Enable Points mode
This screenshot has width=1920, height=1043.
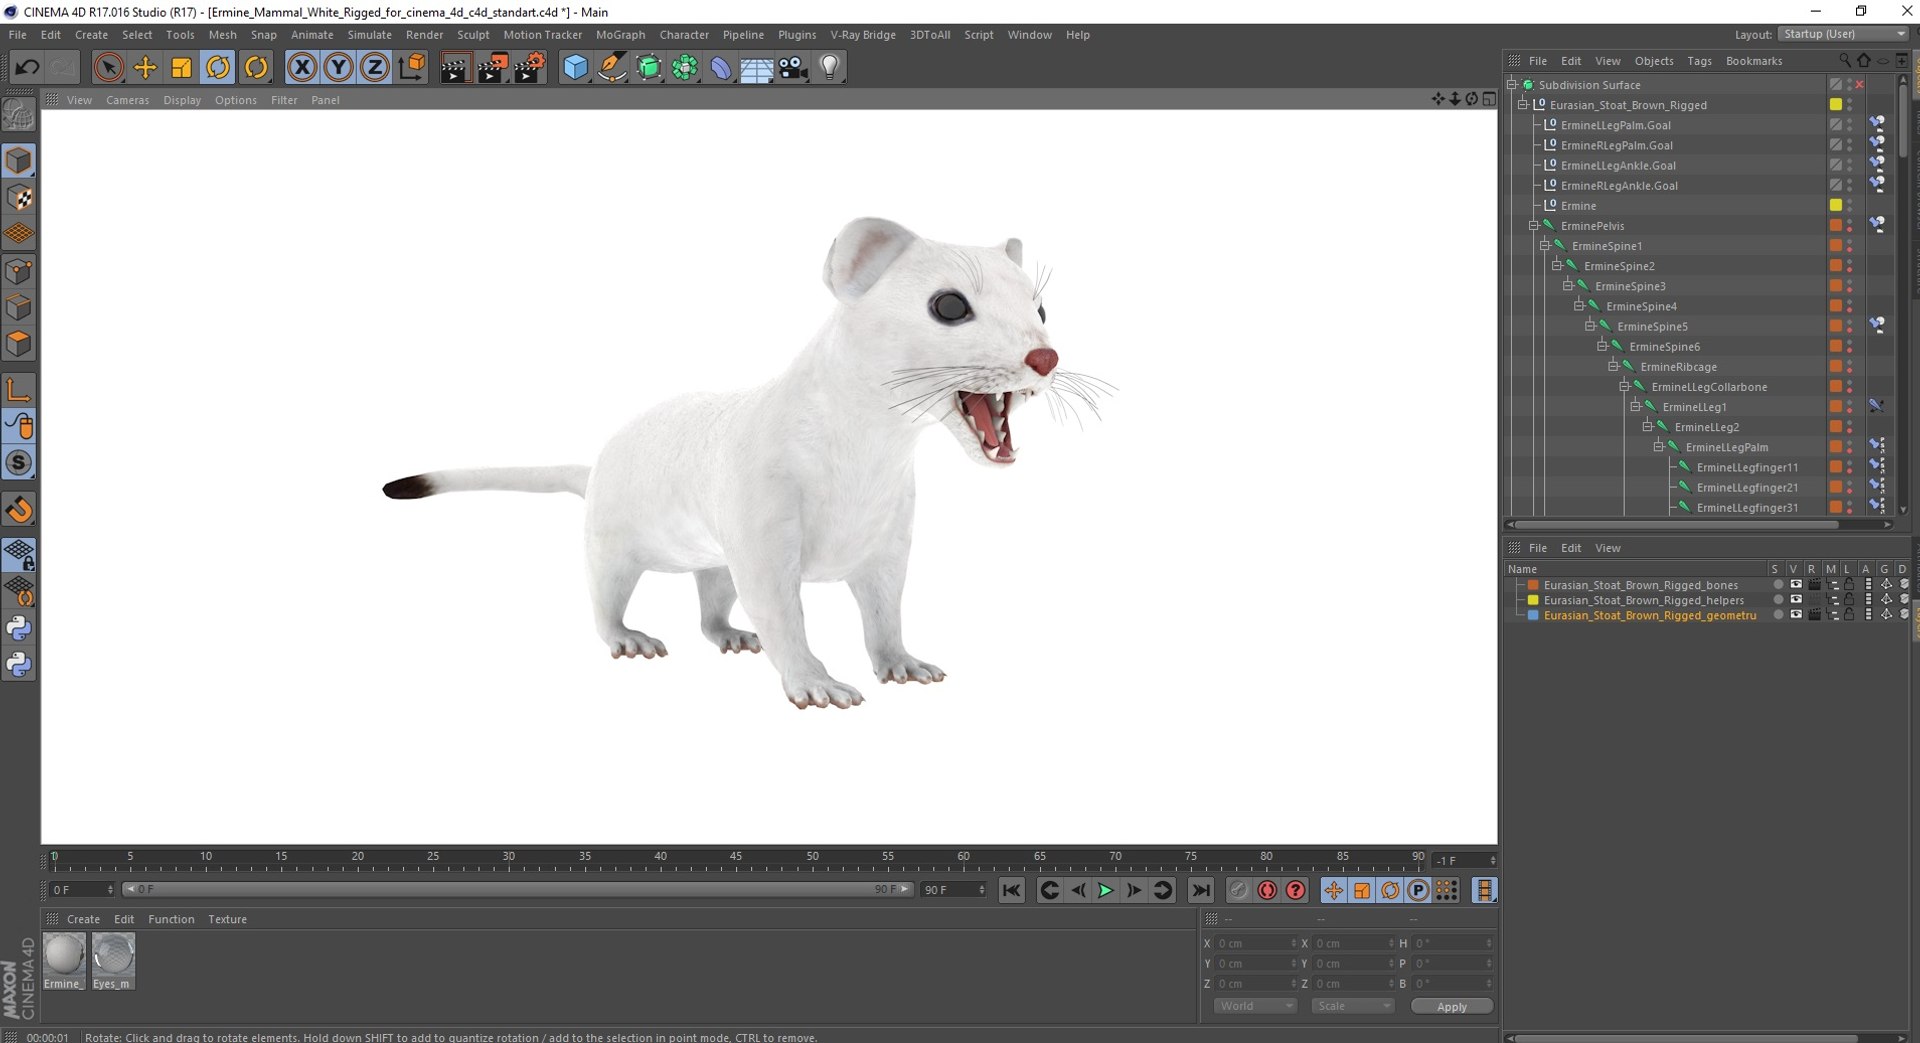pyautogui.click(x=19, y=271)
